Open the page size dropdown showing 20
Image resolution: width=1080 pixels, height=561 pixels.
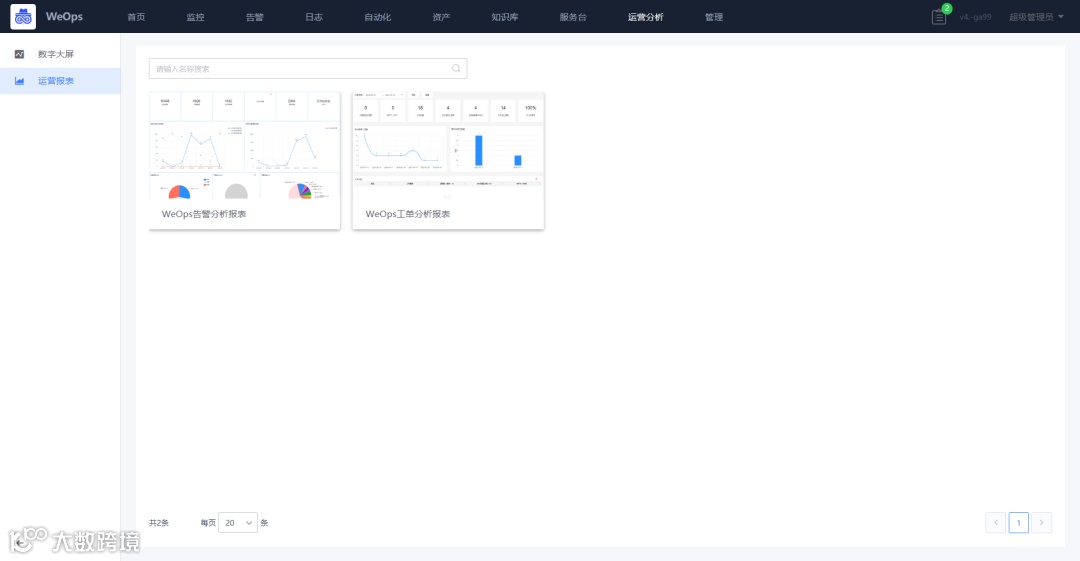(238, 522)
